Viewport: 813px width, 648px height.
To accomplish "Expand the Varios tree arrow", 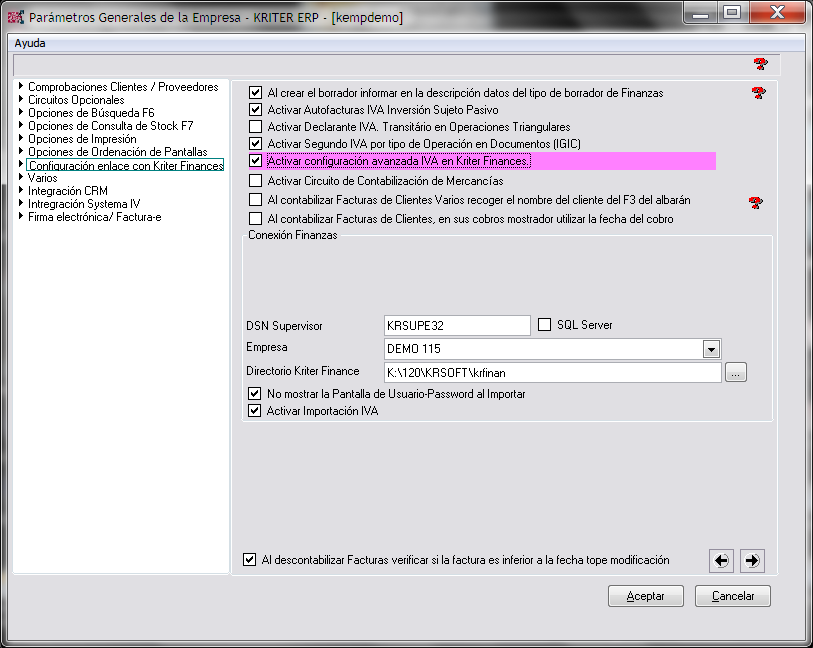I will coord(21,177).
